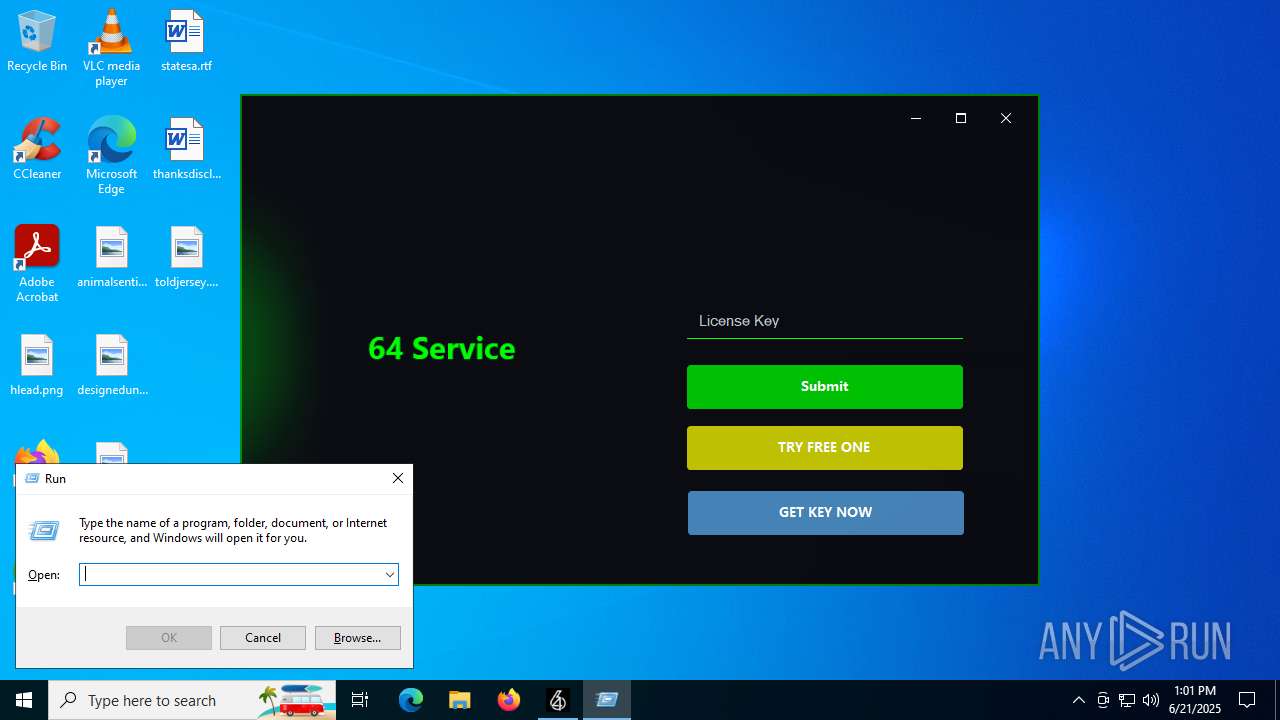Show hidden system tray icons
This screenshot has width=1280, height=720.
1078,700
